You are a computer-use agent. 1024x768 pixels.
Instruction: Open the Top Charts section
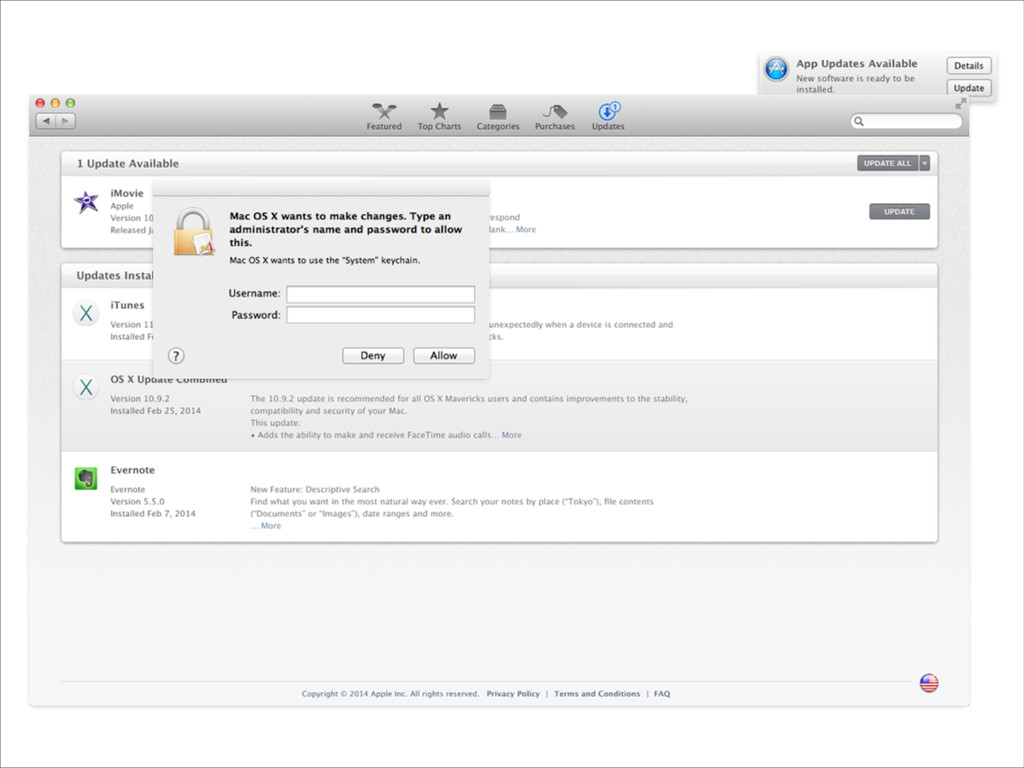point(440,117)
